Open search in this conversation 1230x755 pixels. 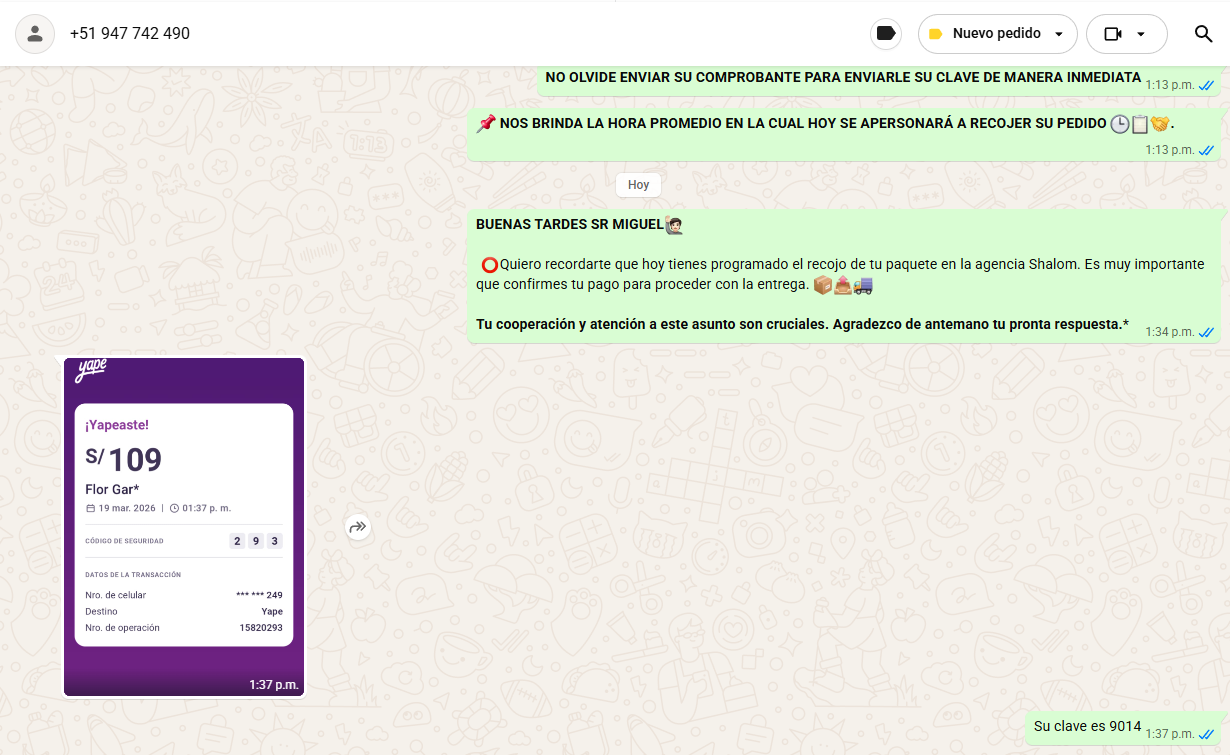[x=1204, y=34]
